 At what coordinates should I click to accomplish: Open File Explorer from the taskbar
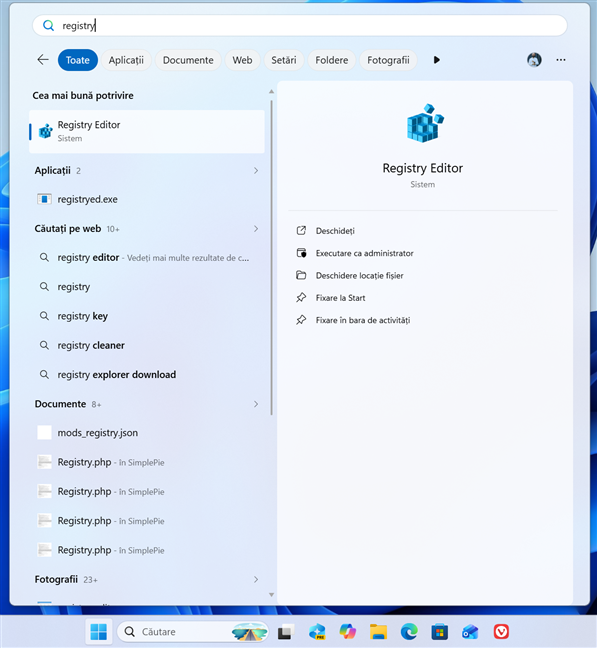378,631
